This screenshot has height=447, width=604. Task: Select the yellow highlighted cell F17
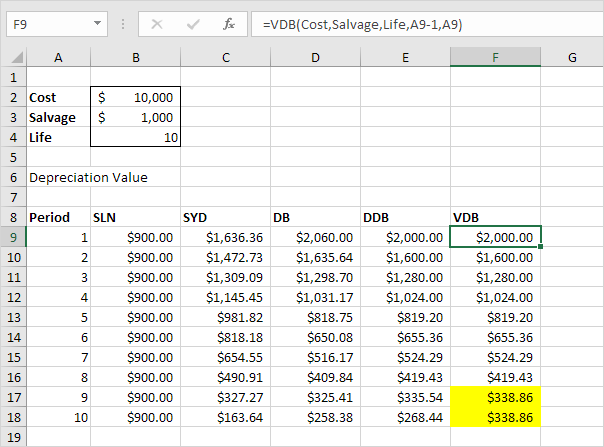pyautogui.click(x=495, y=397)
